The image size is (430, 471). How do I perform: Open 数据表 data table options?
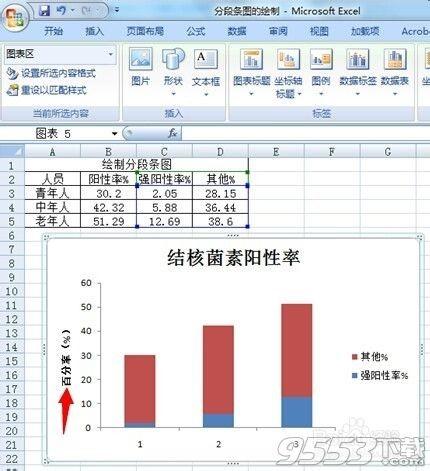click(395, 72)
